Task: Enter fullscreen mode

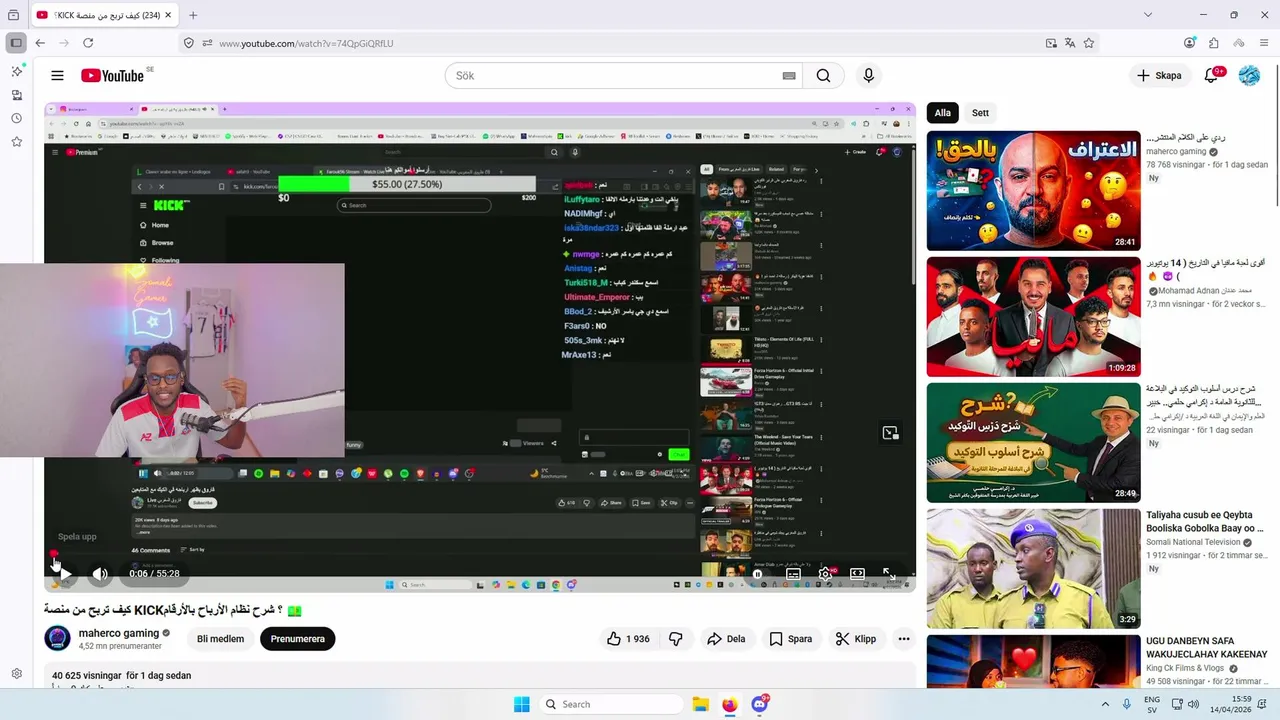Action: click(889, 573)
